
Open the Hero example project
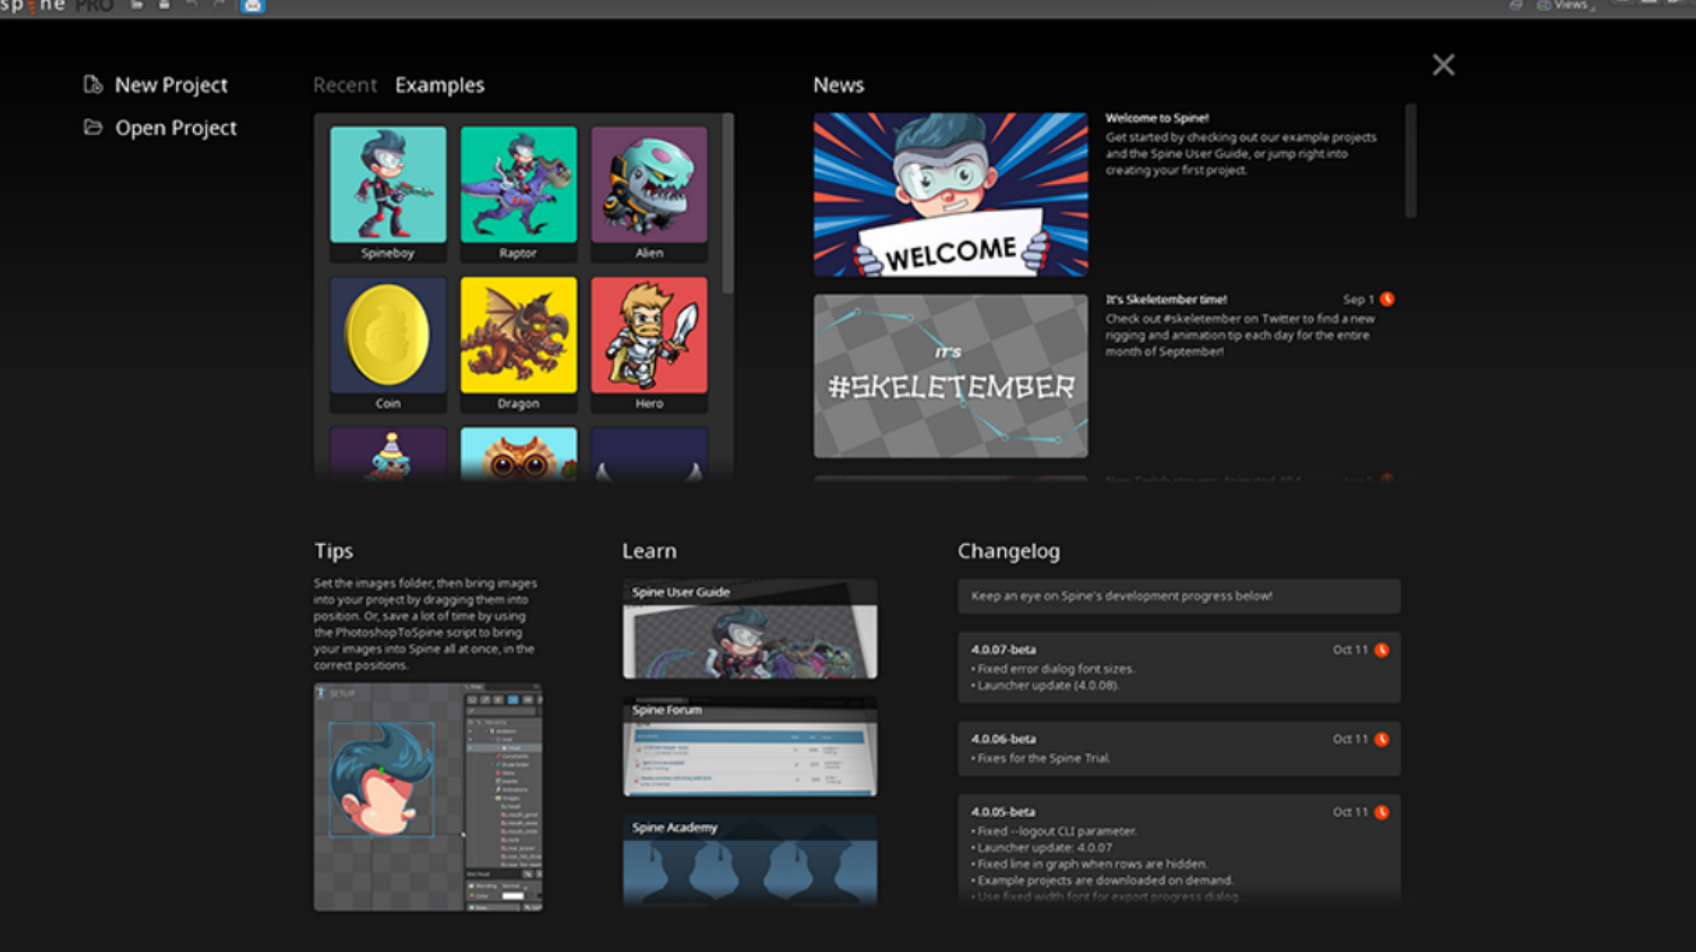click(x=649, y=344)
